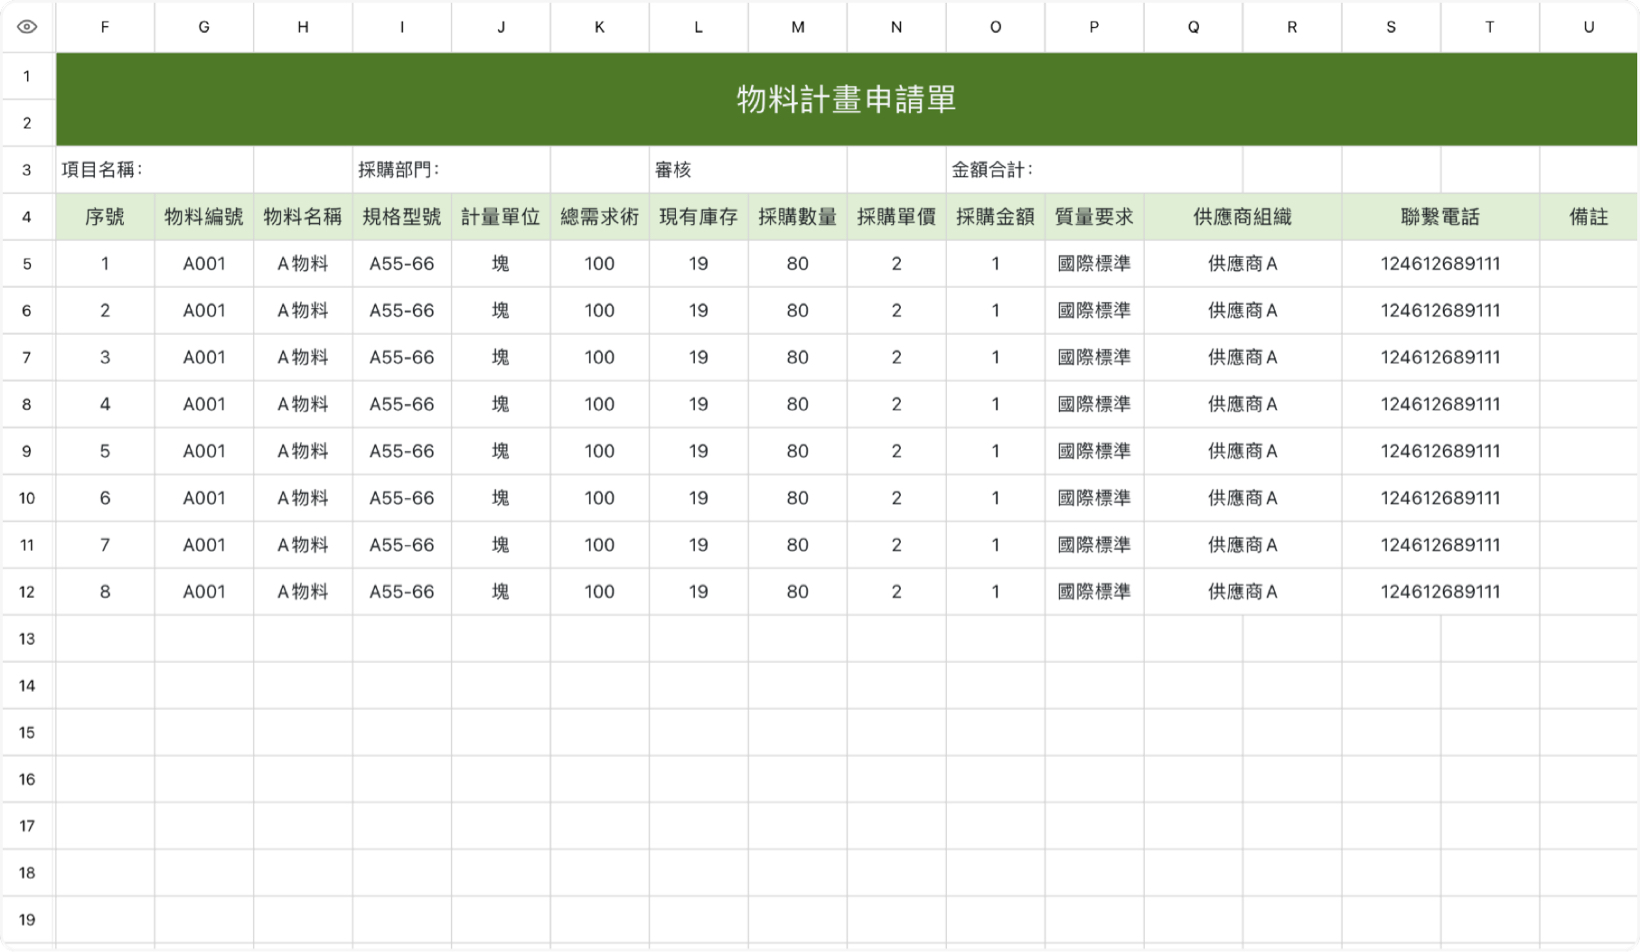Click the 物料計畫申請單 title banner
The image size is (1640, 952).
pos(847,99)
